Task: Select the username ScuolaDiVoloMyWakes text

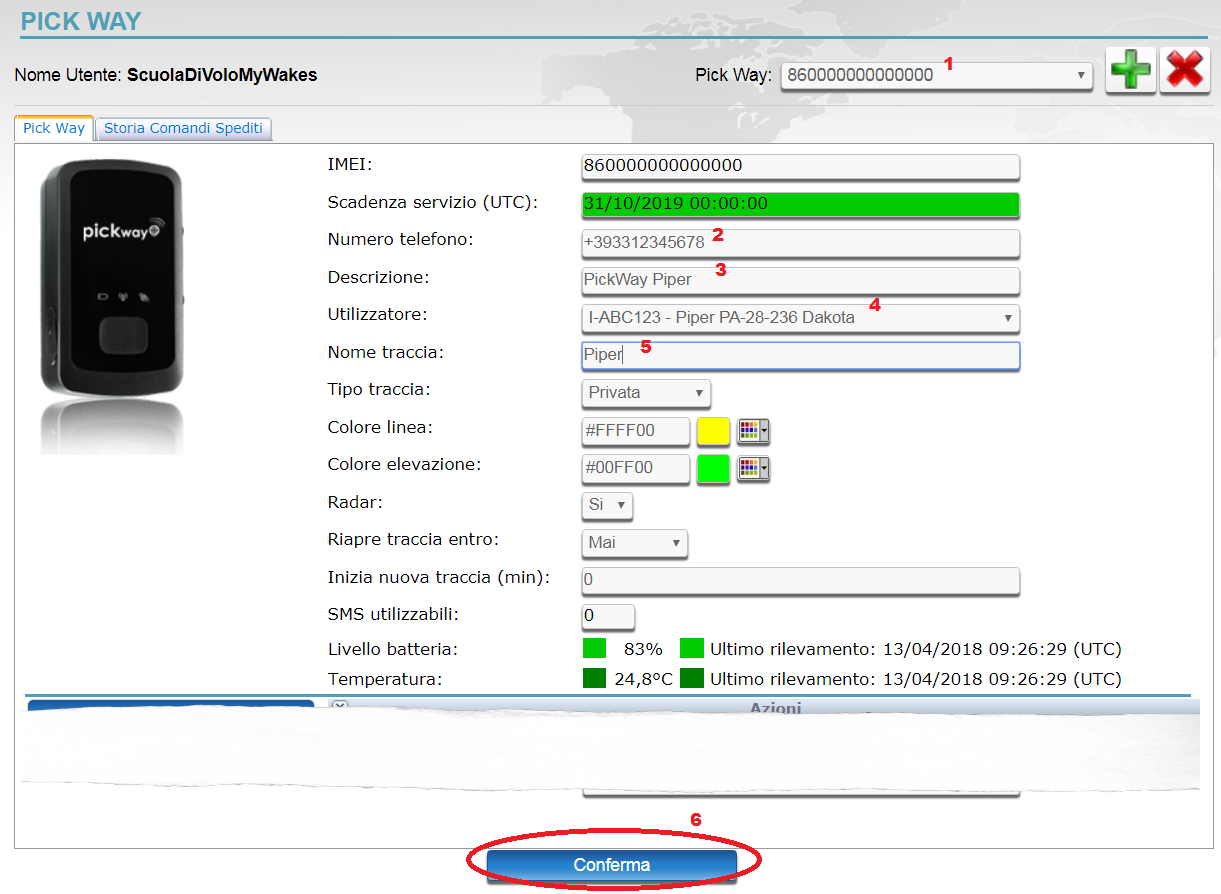Action: coord(222,75)
